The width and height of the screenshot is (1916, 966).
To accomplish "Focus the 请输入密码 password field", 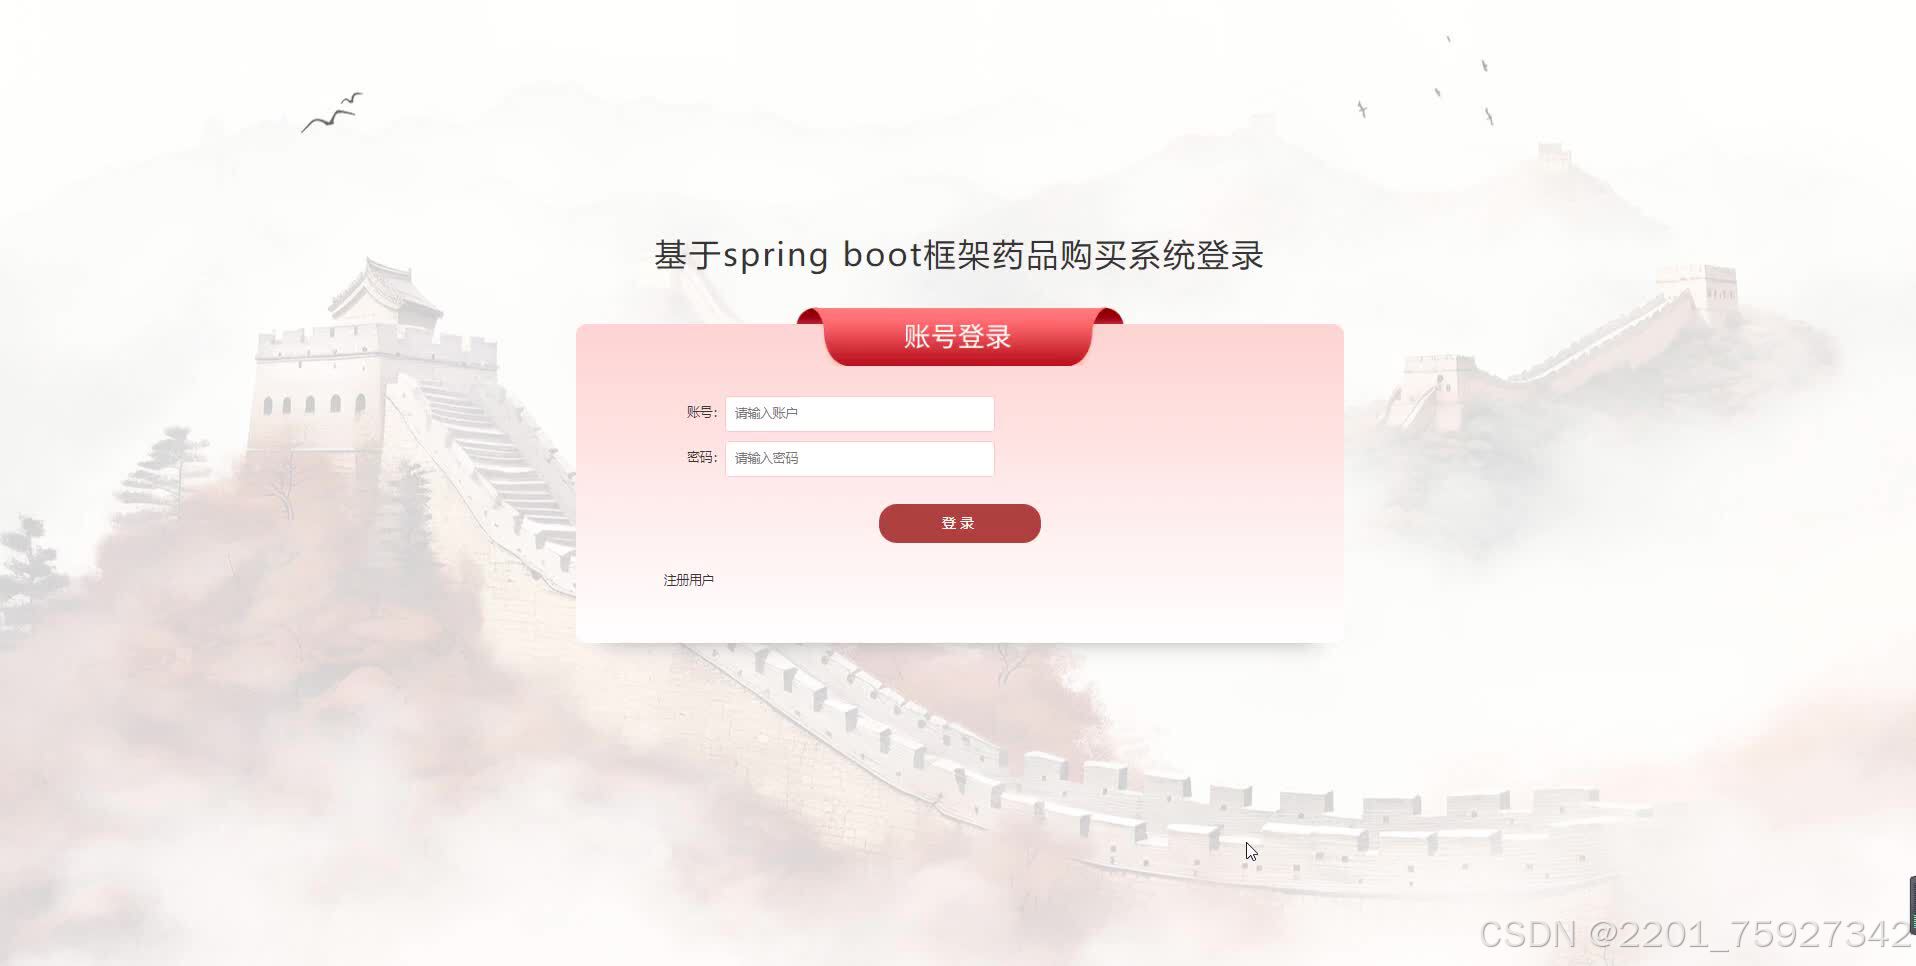I will tap(859, 458).
